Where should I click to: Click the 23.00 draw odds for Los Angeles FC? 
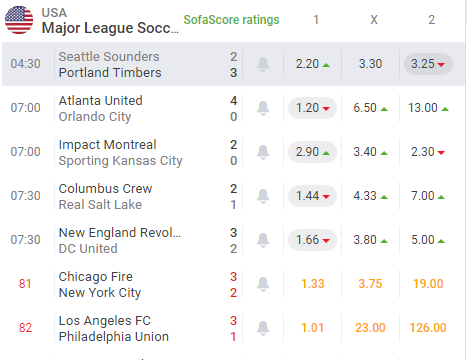370,328
